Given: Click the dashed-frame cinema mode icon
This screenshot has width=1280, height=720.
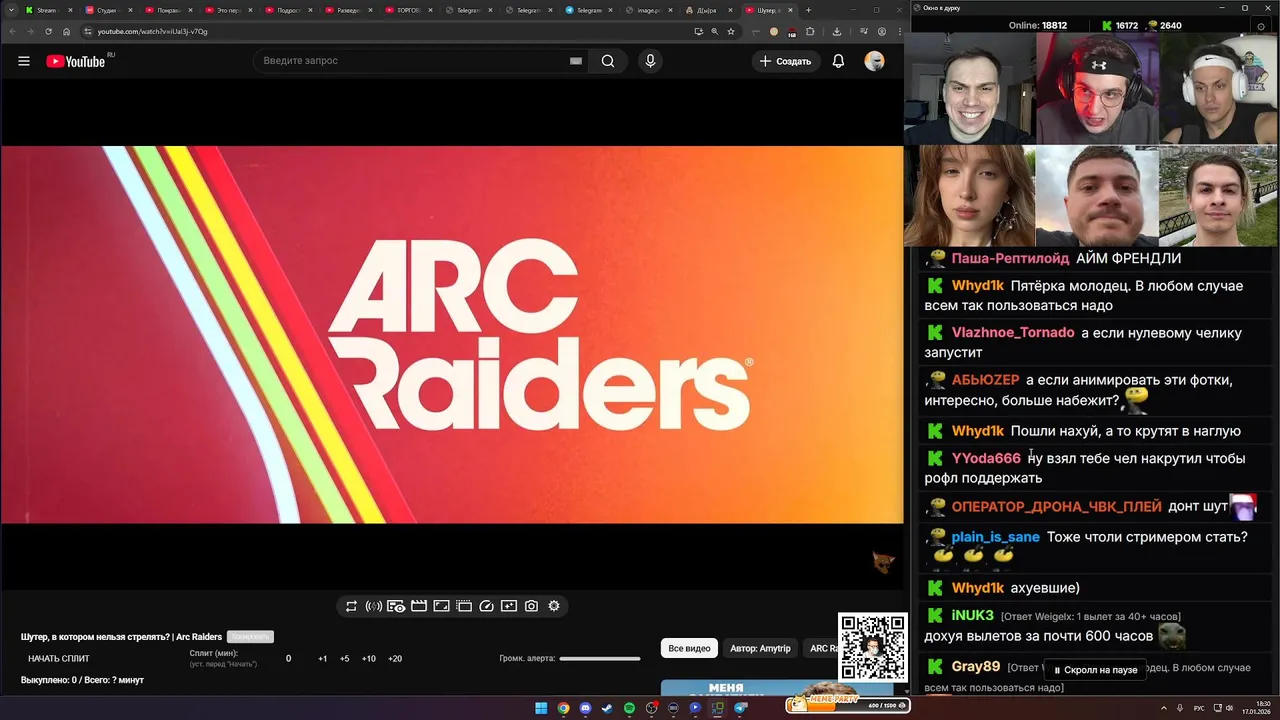Looking at the screenshot, I should click(x=464, y=606).
